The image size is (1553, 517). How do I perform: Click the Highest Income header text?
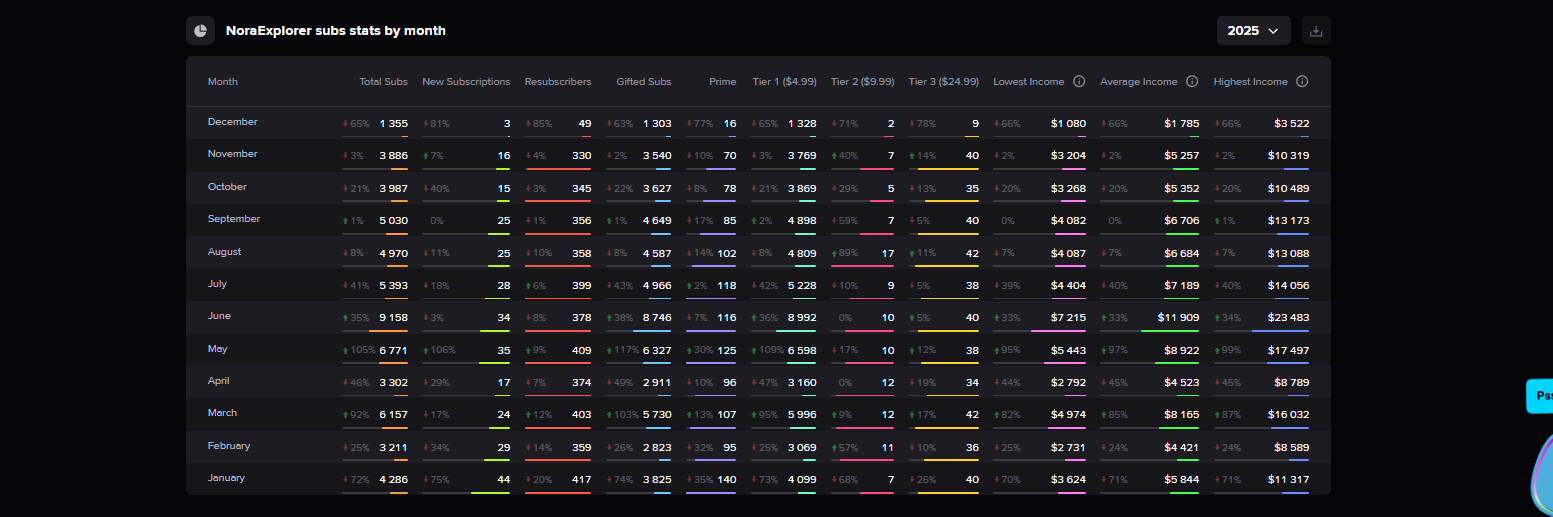point(1251,82)
